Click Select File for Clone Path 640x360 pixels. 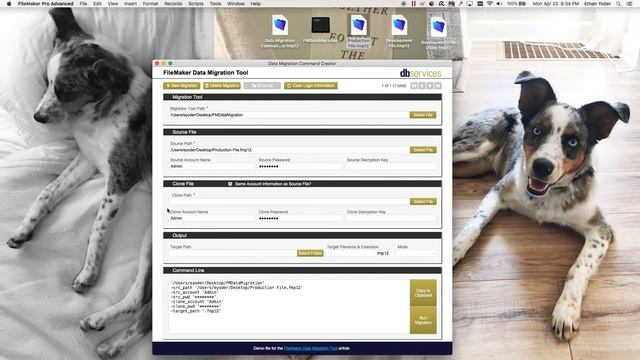pos(423,202)
